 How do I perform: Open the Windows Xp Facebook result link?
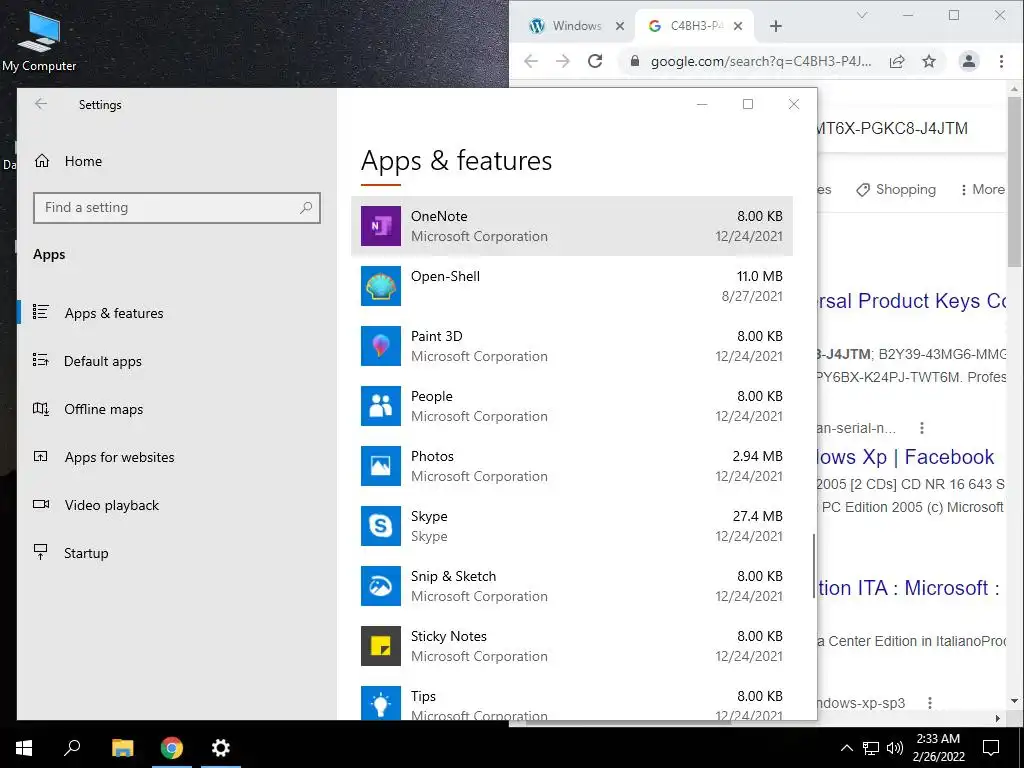[906, 457]
